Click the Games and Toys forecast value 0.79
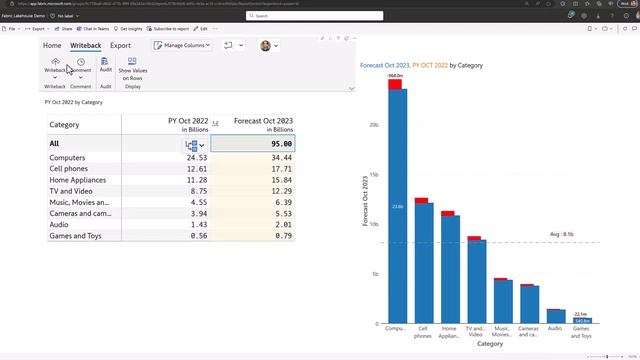This screenshot has width=640, height=360. point(283,236)
